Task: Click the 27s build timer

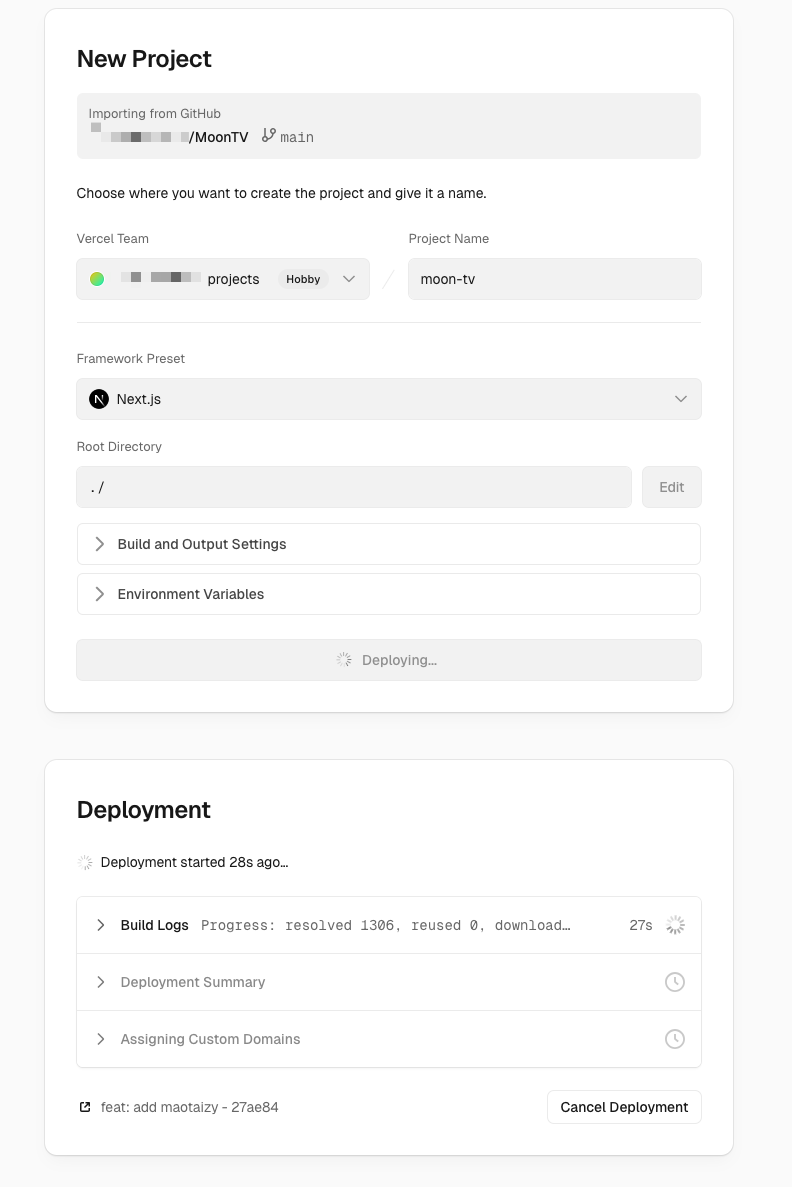Action: (641, 925)
